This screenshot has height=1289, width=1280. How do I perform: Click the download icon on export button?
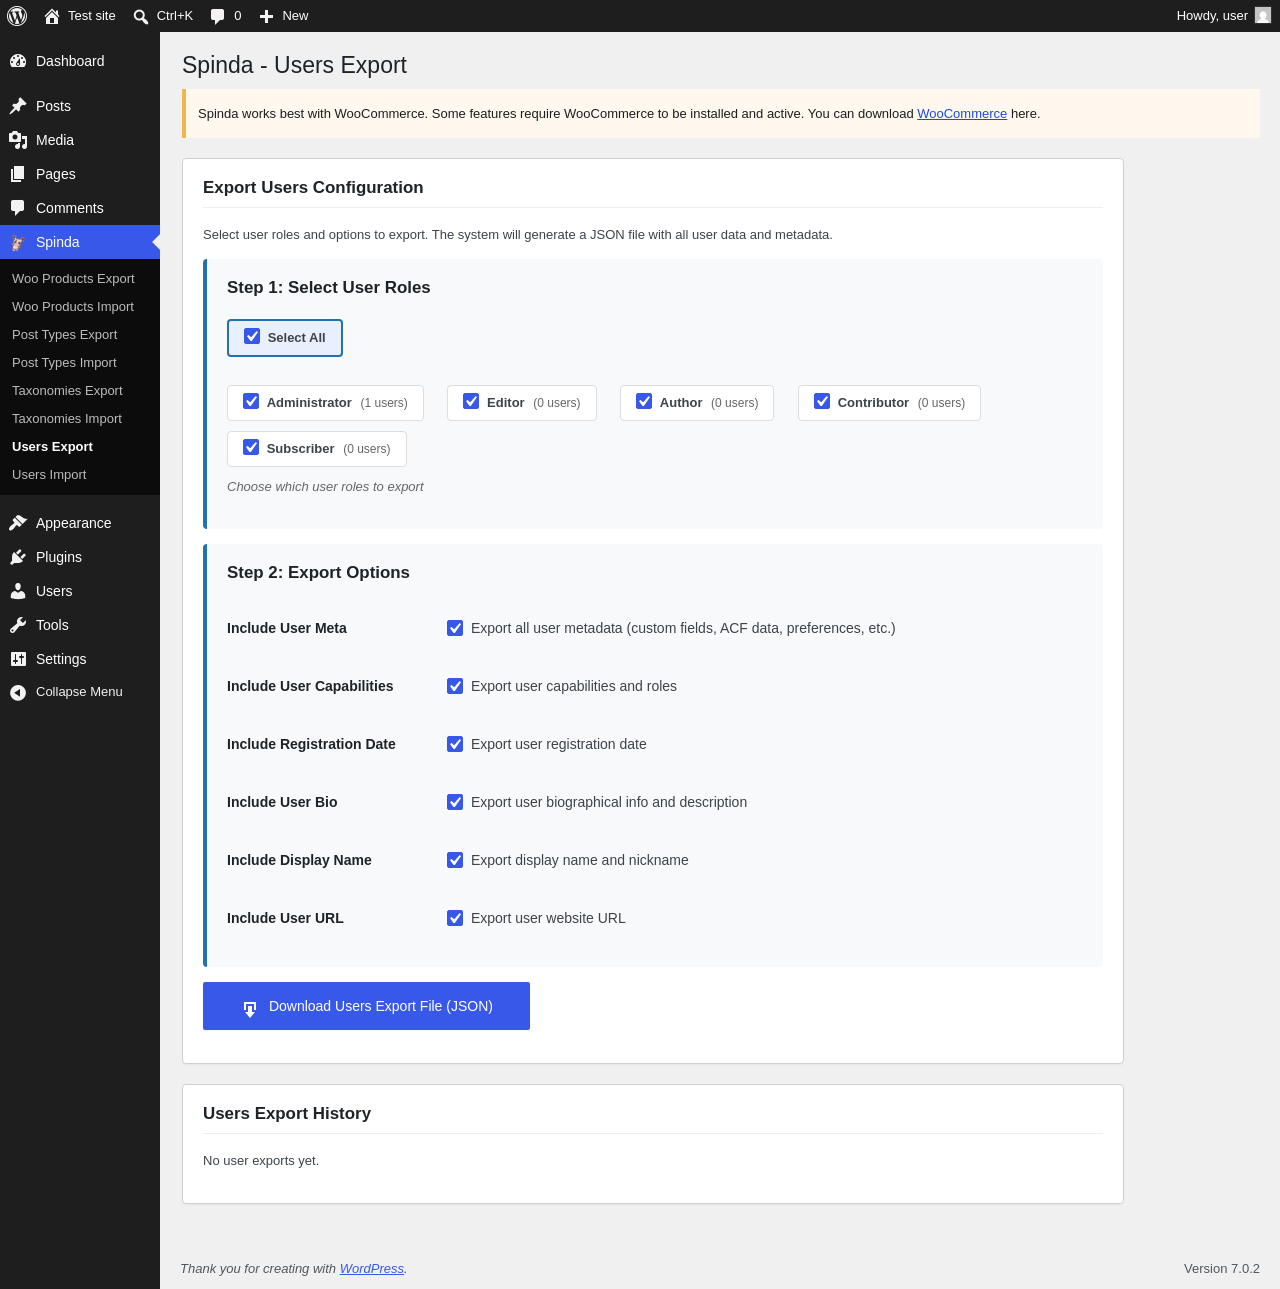(250, 1008)
